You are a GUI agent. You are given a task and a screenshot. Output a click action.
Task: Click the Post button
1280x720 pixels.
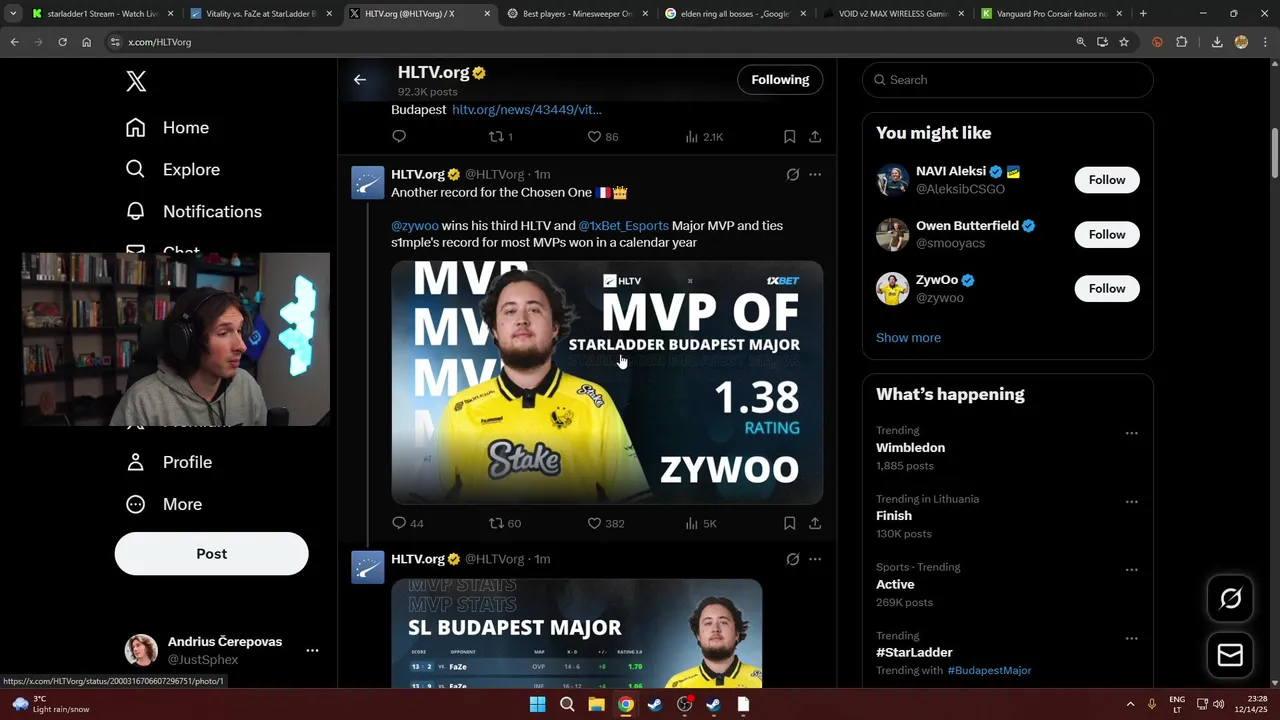[x=211, y=553]
